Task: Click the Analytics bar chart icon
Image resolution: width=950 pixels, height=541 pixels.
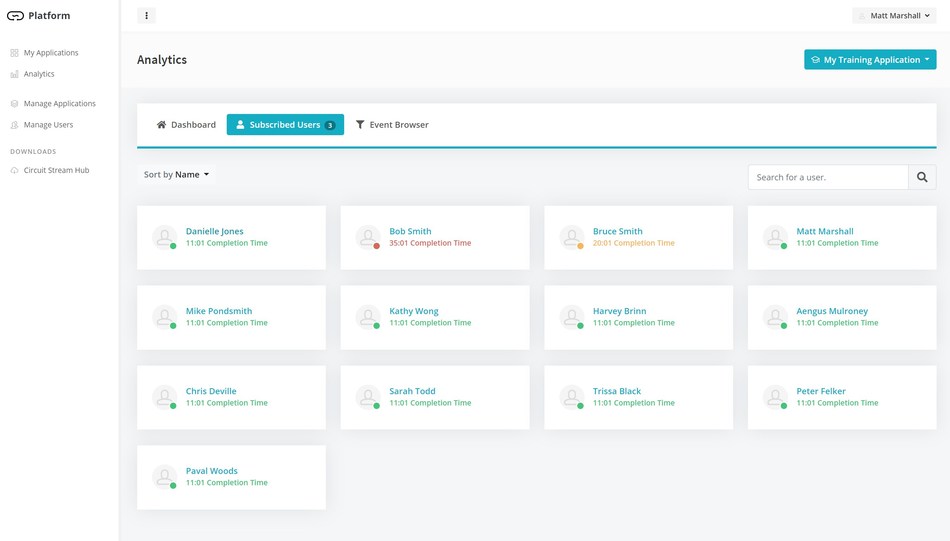Action: coord(14,74)
